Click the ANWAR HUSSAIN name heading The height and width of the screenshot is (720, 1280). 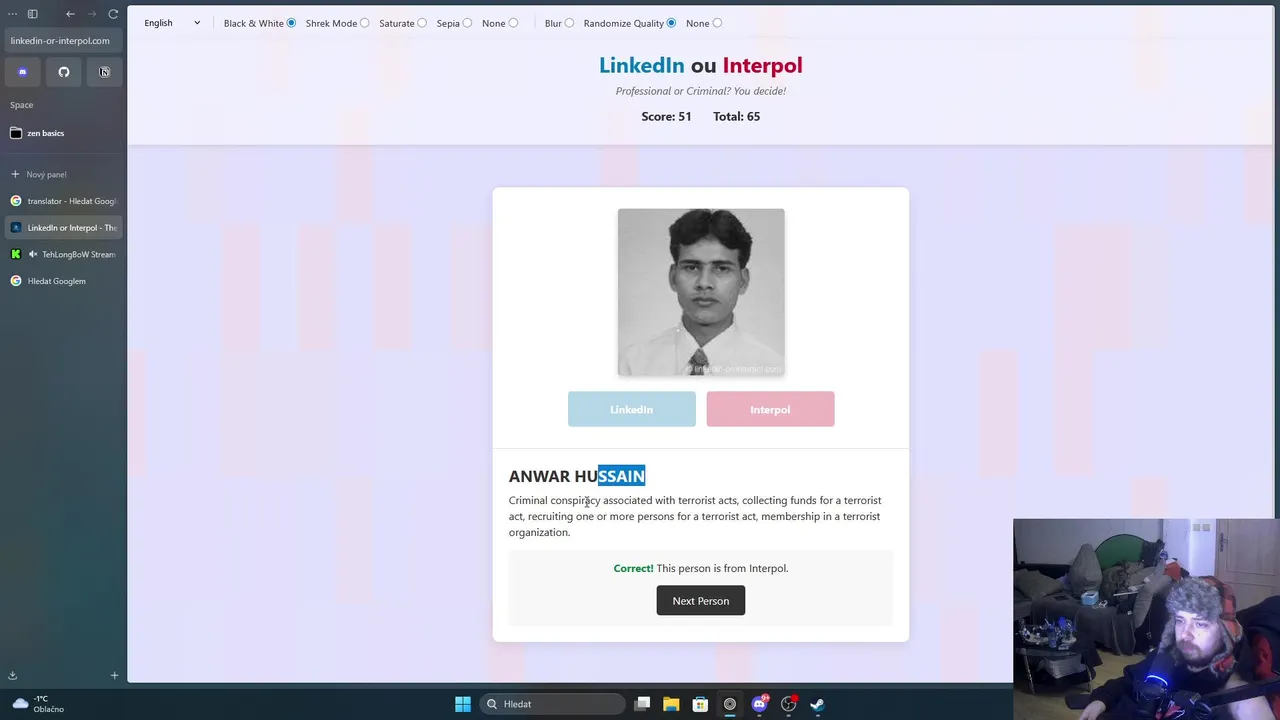pos(577,476)
